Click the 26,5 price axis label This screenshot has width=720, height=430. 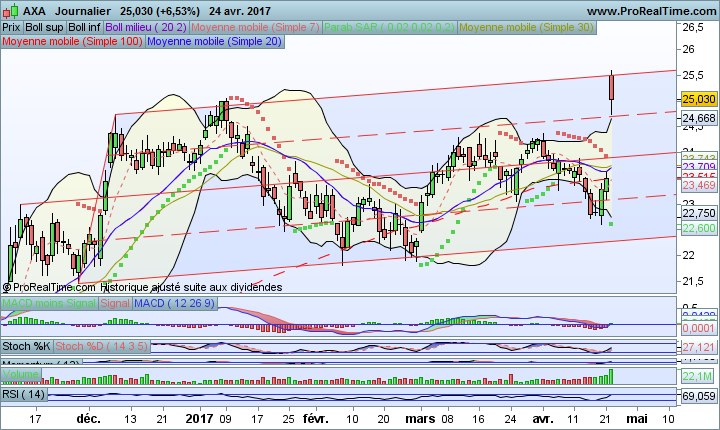(693, 28)
